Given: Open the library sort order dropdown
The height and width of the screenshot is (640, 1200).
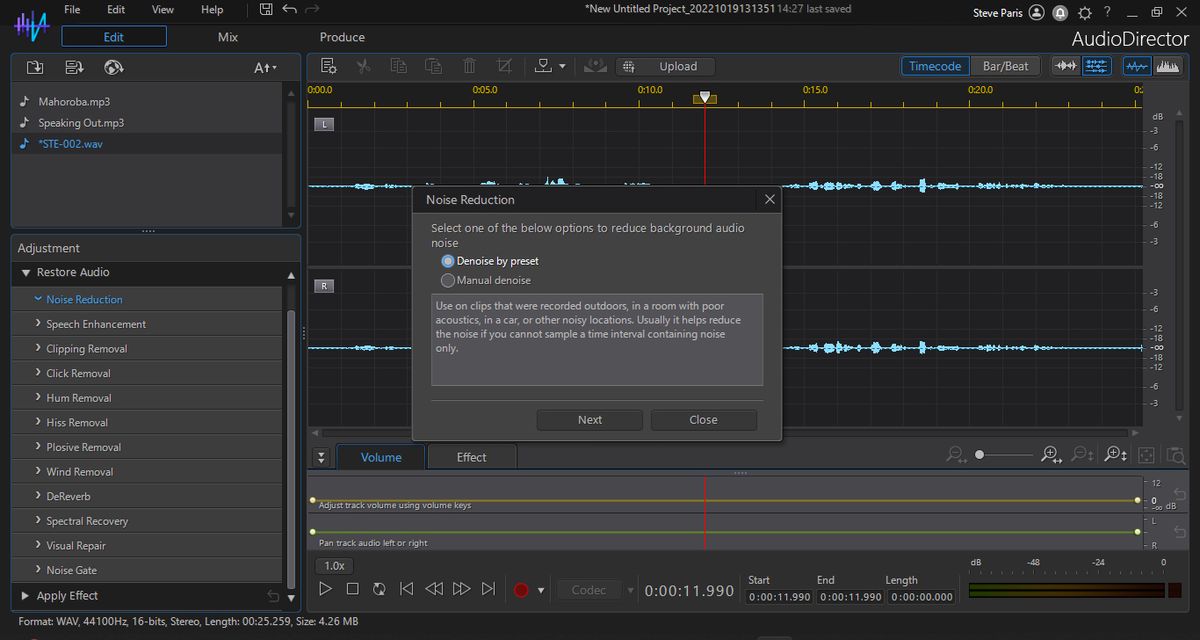Looking at the screenshot, I should 265,68.
